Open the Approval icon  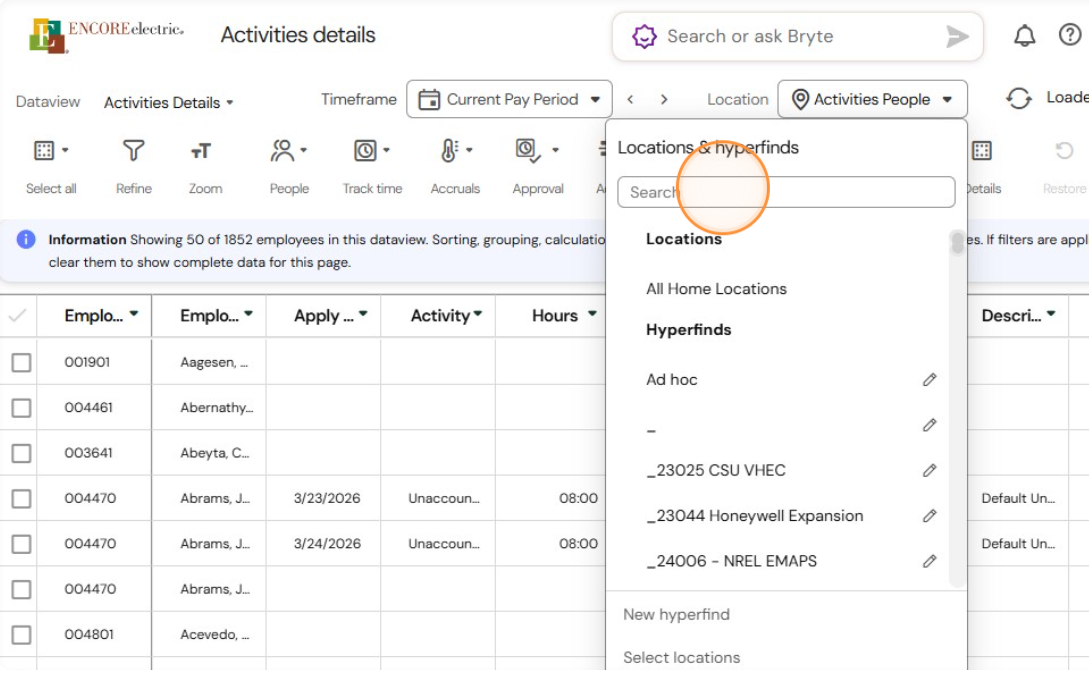click(527, 150)
